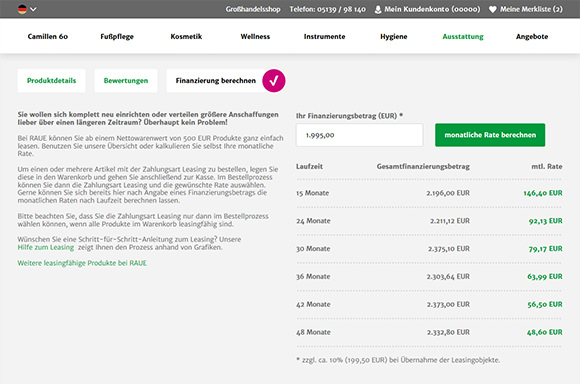Open the Camillen 60 menu
Screen dimensions: 580x384
tap(48, 36)
